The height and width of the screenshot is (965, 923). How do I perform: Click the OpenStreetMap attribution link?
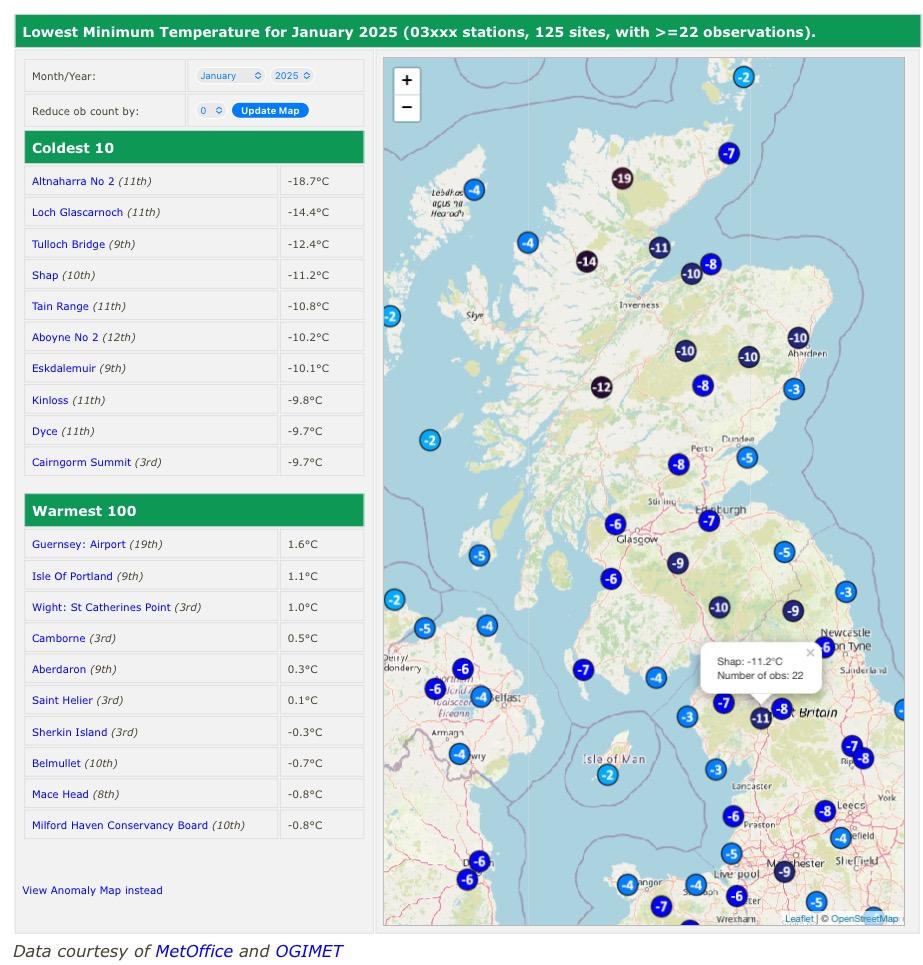point(864,918)
